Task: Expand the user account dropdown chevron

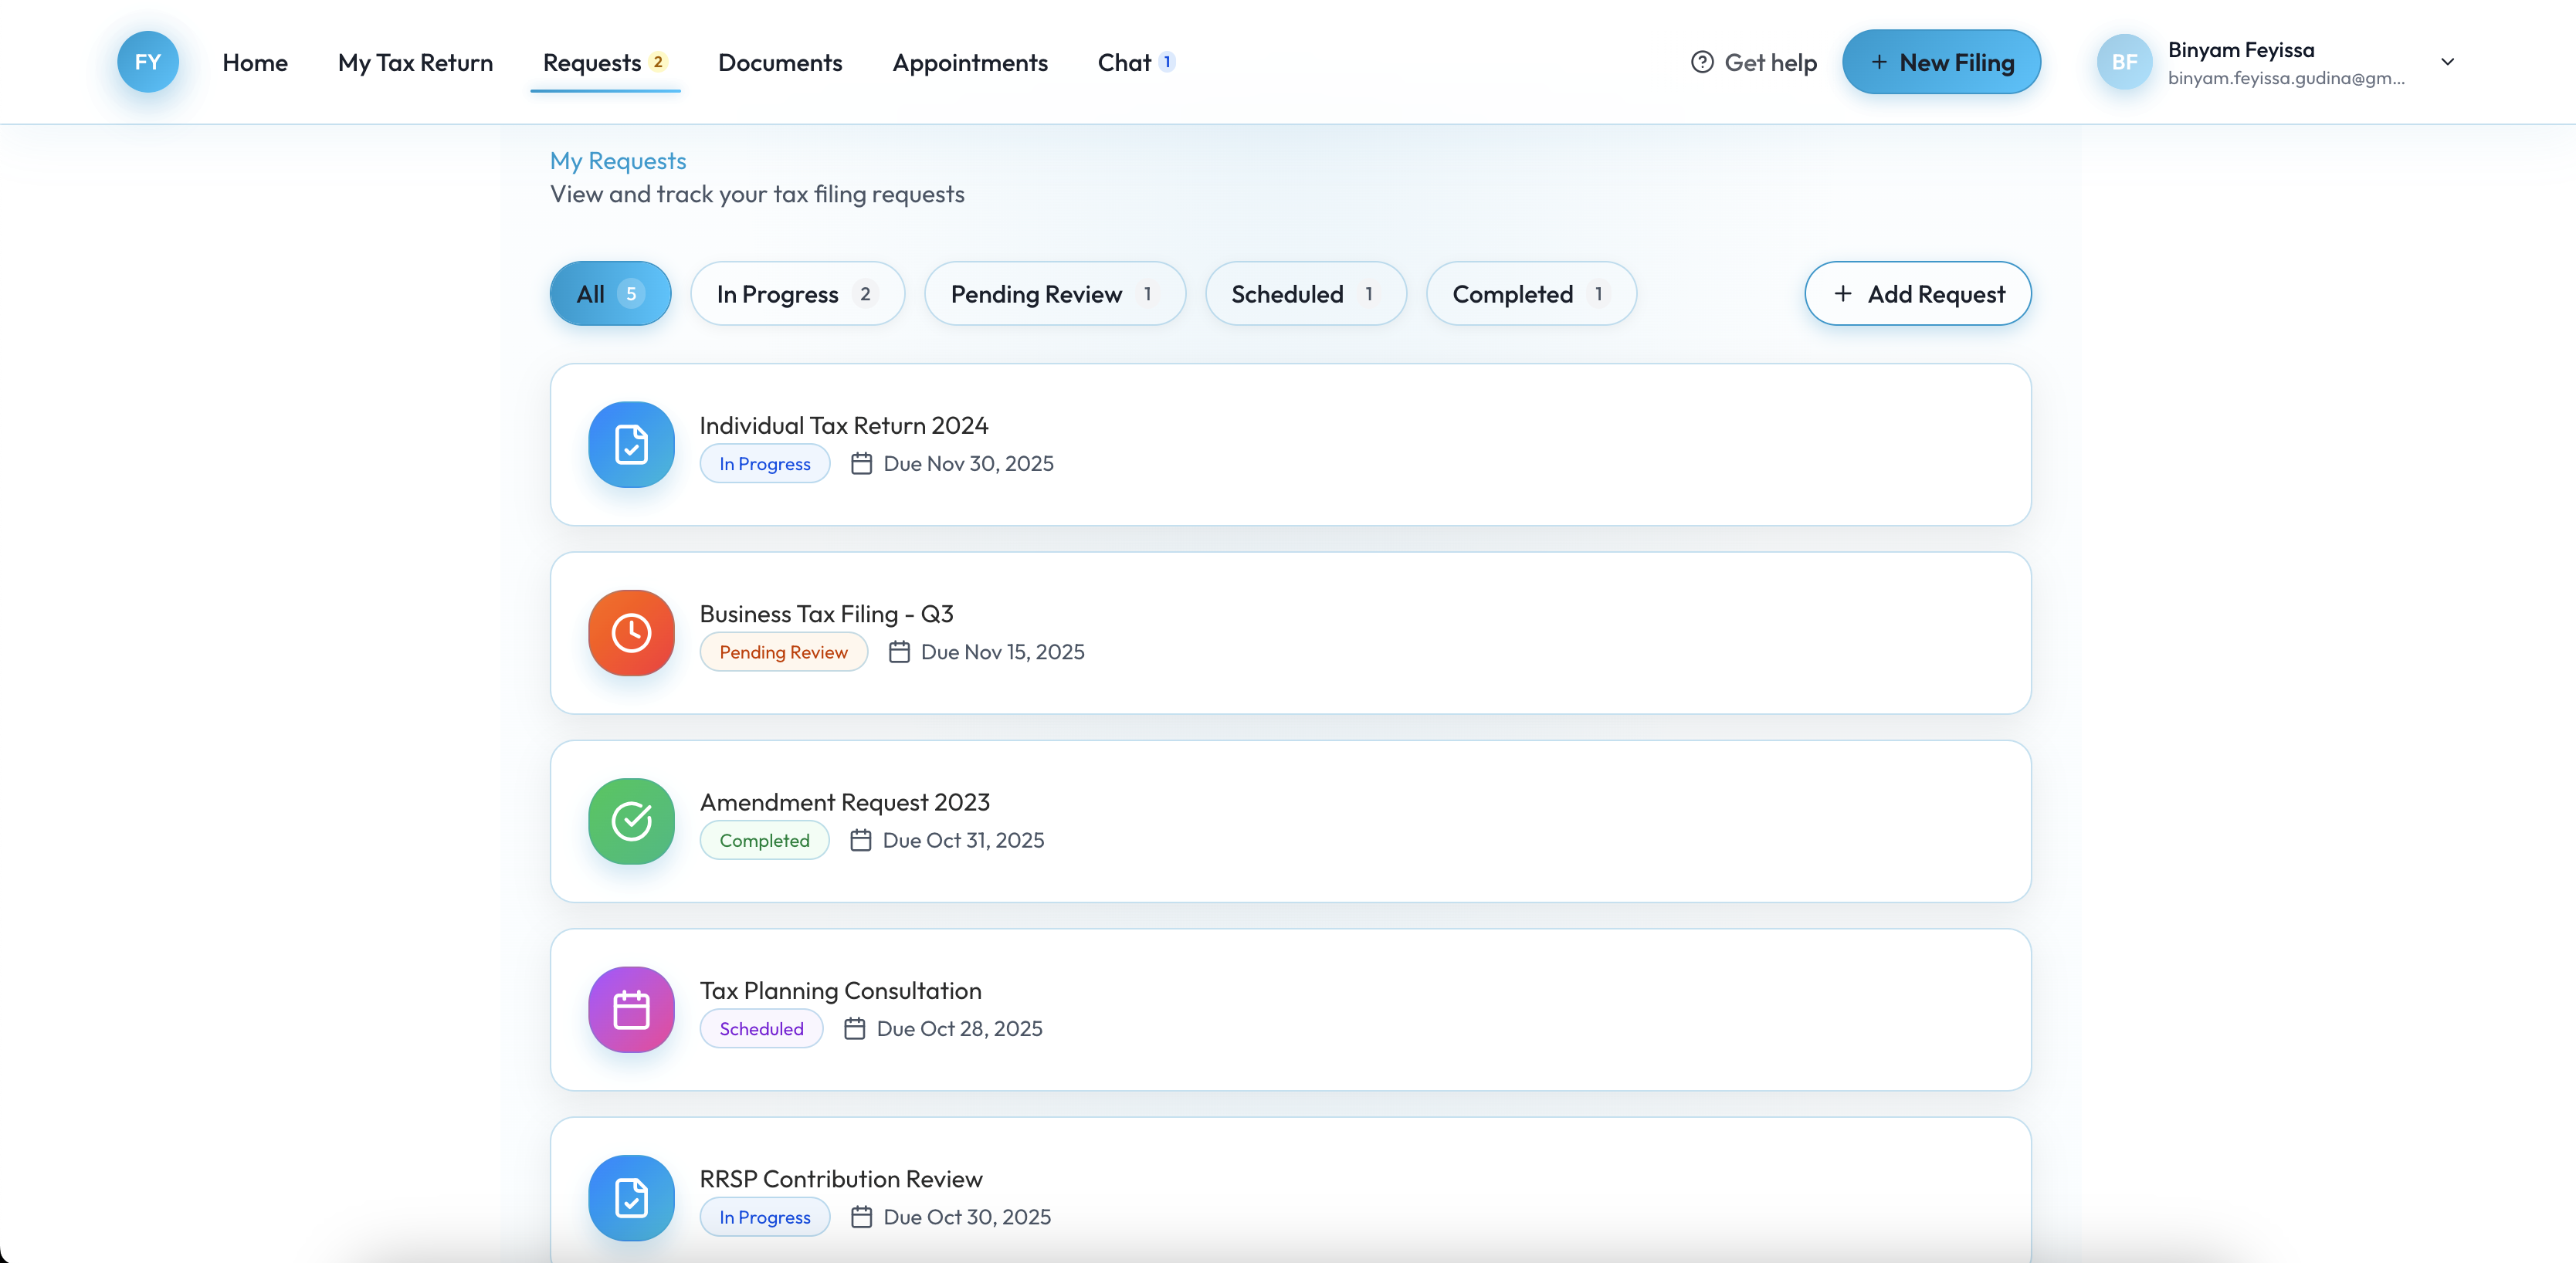Action: (x=2447, y=62)
